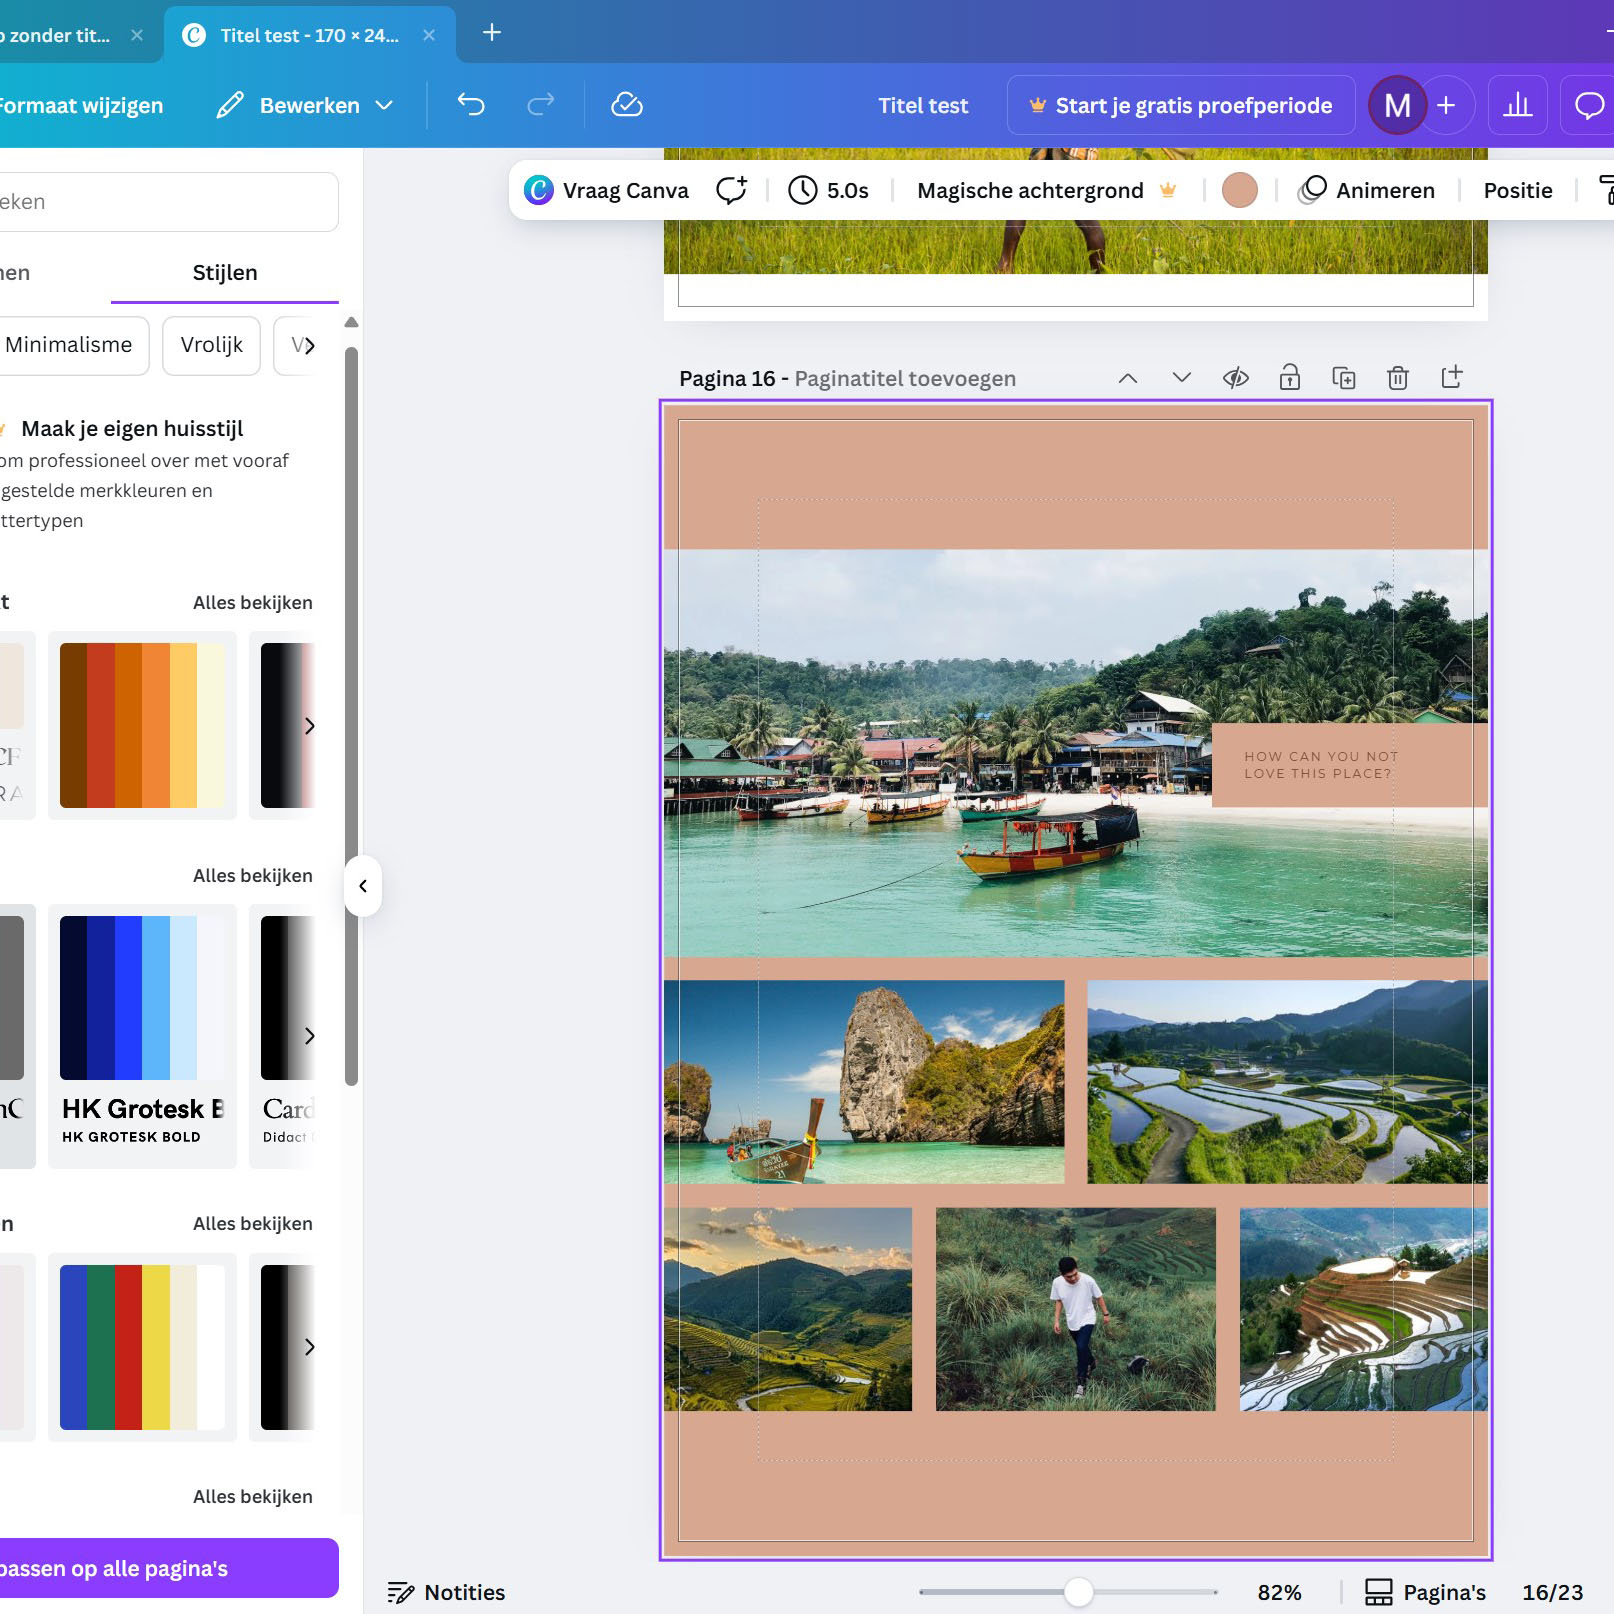Click the redo arrow icon
The image size is (1614, 1614).
point(541,105)
